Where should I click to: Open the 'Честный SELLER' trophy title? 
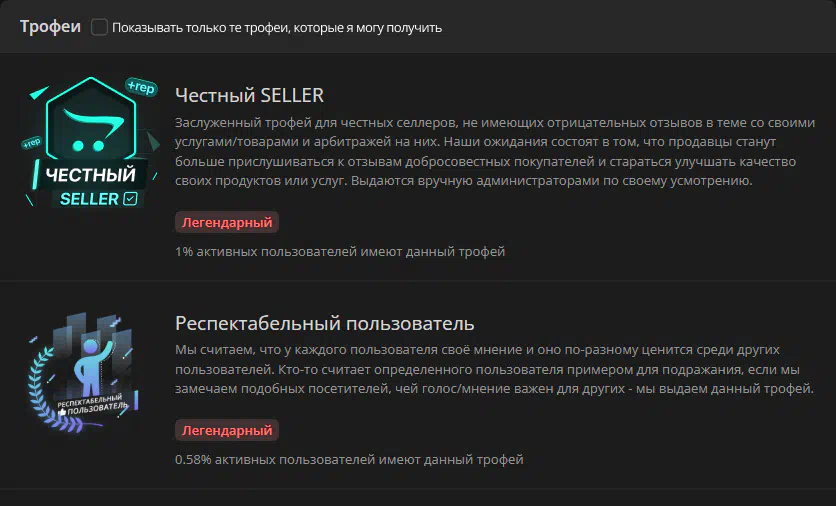coord(250,95)
